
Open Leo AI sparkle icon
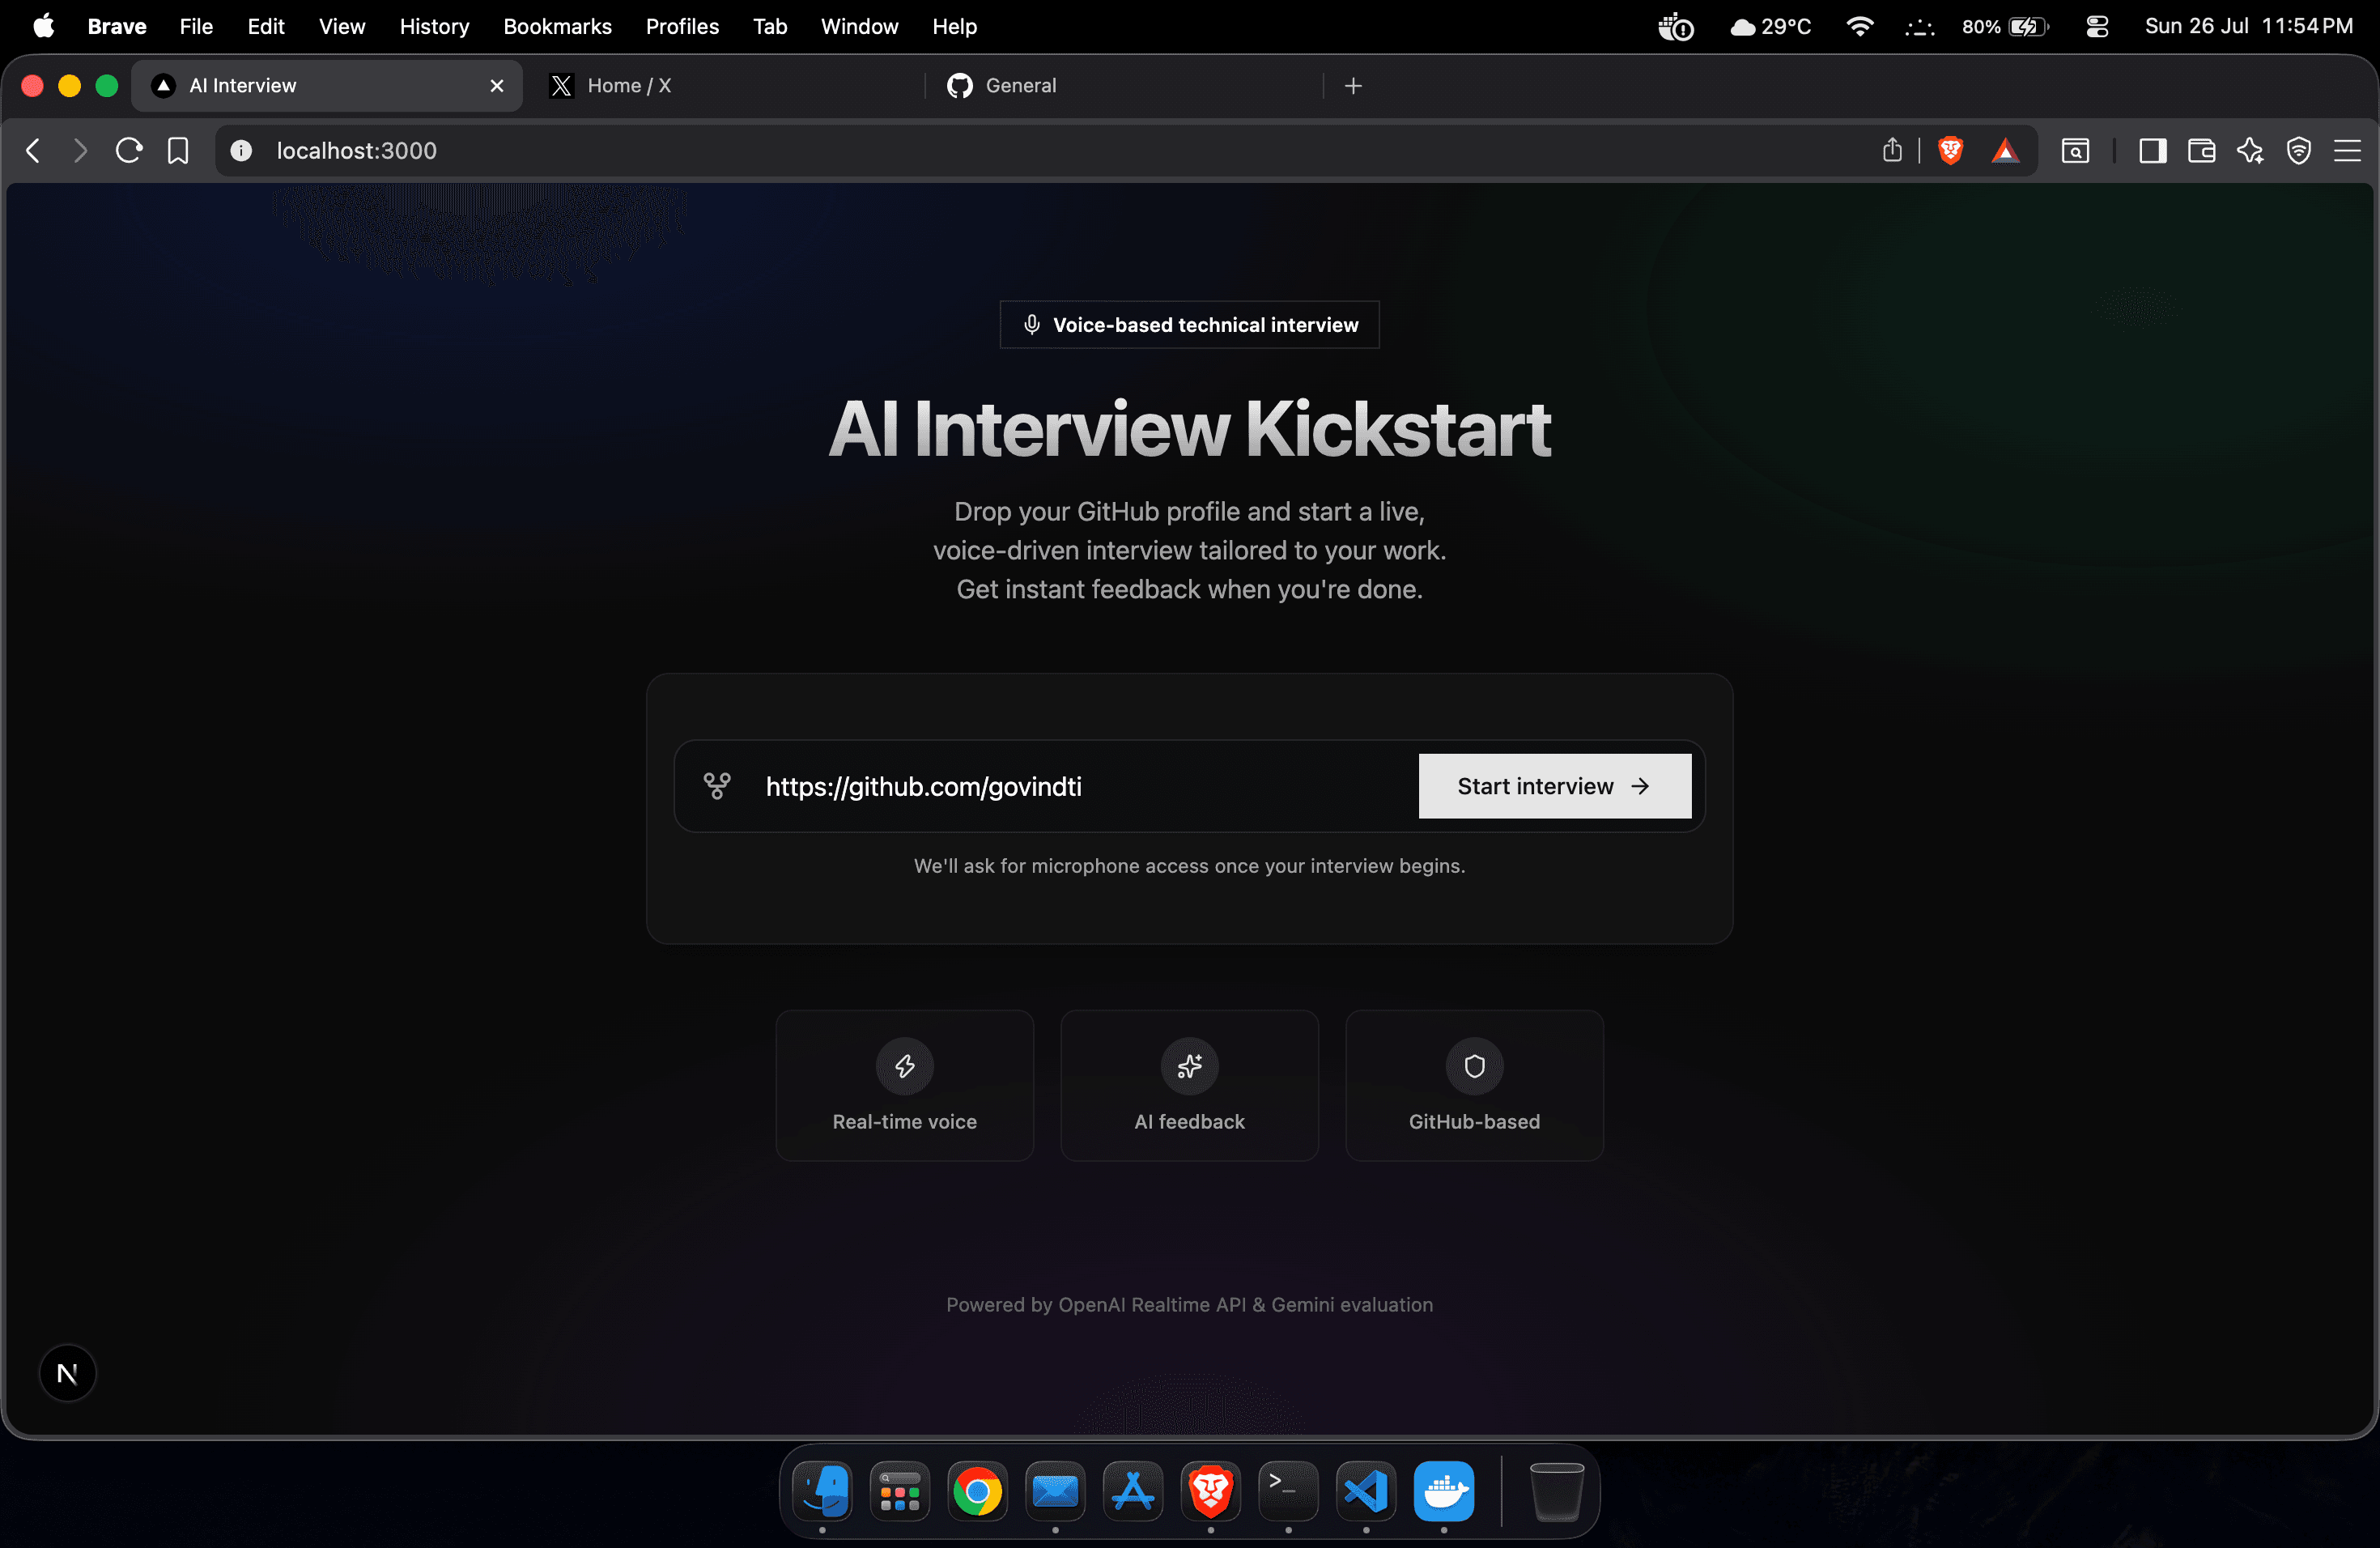pyautogui.click(x=2250, y=151)
